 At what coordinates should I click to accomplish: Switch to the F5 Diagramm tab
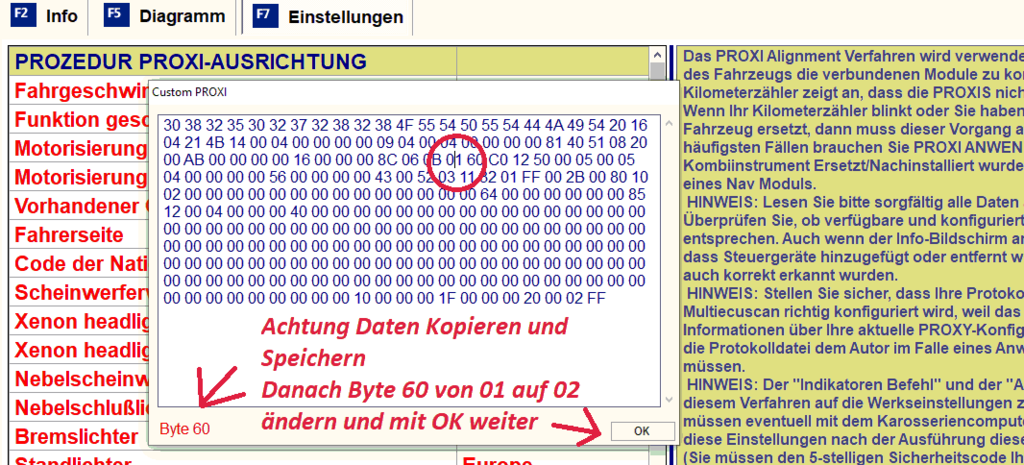167,17
